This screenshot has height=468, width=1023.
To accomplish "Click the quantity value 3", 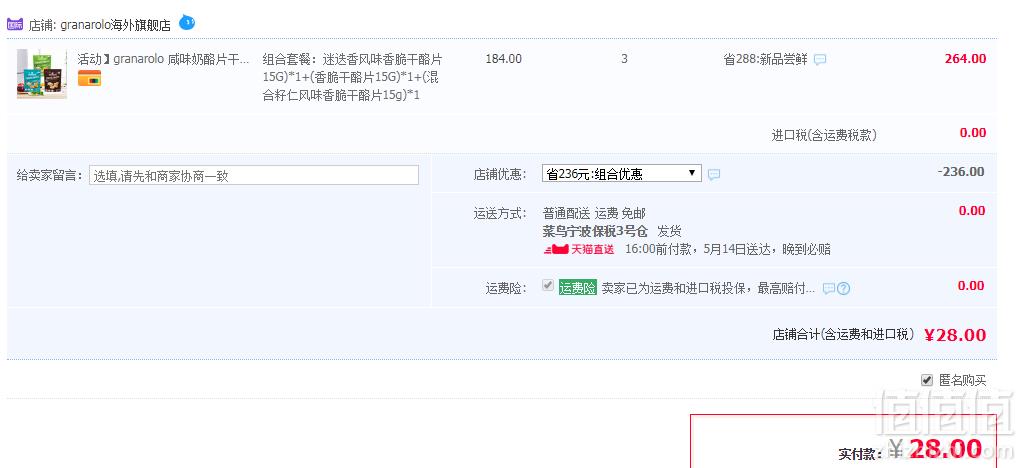I will 624,59.
